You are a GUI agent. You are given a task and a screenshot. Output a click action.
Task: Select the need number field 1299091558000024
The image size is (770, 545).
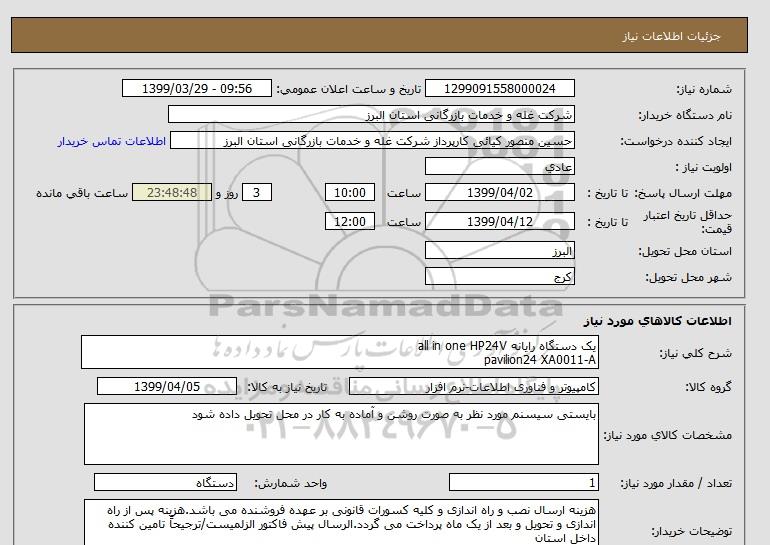coord(499,88)
